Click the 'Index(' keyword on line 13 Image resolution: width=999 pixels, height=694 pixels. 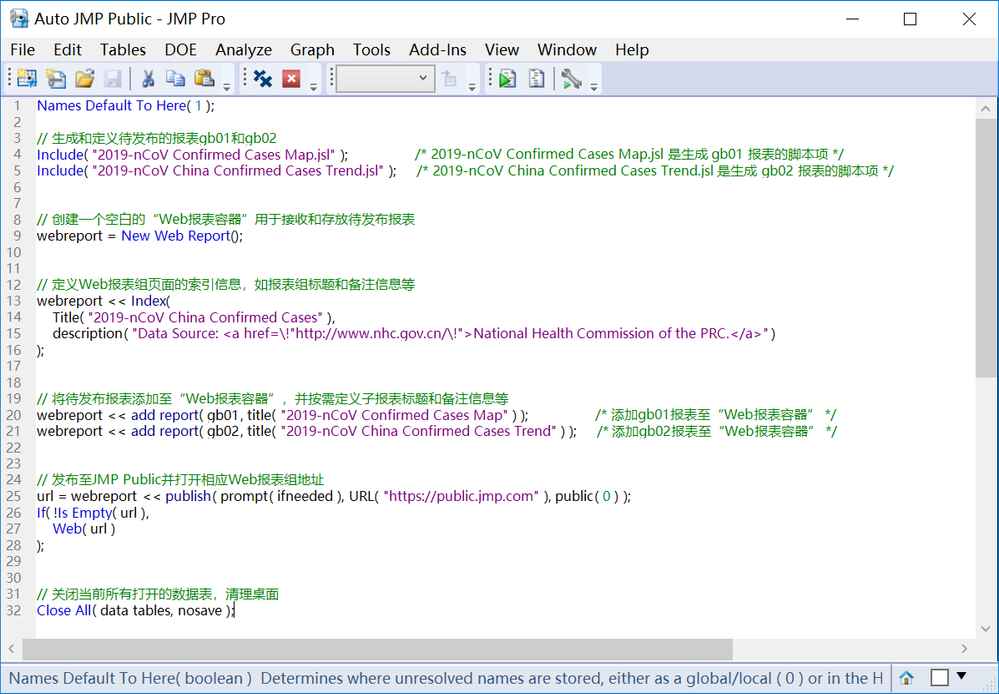tap(151, 301)
